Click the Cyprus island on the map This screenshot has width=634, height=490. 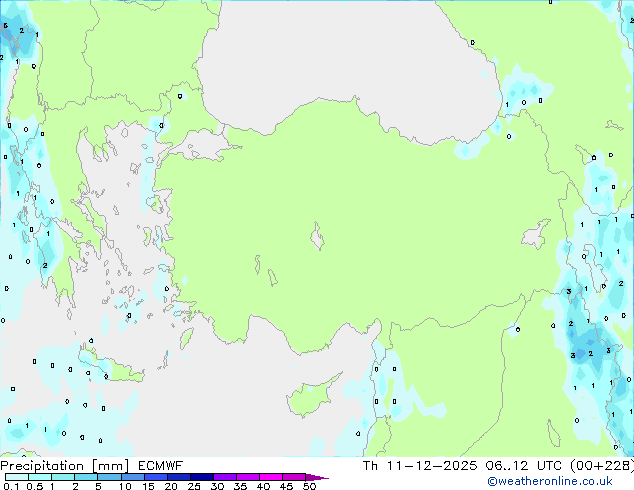(309, 397)
